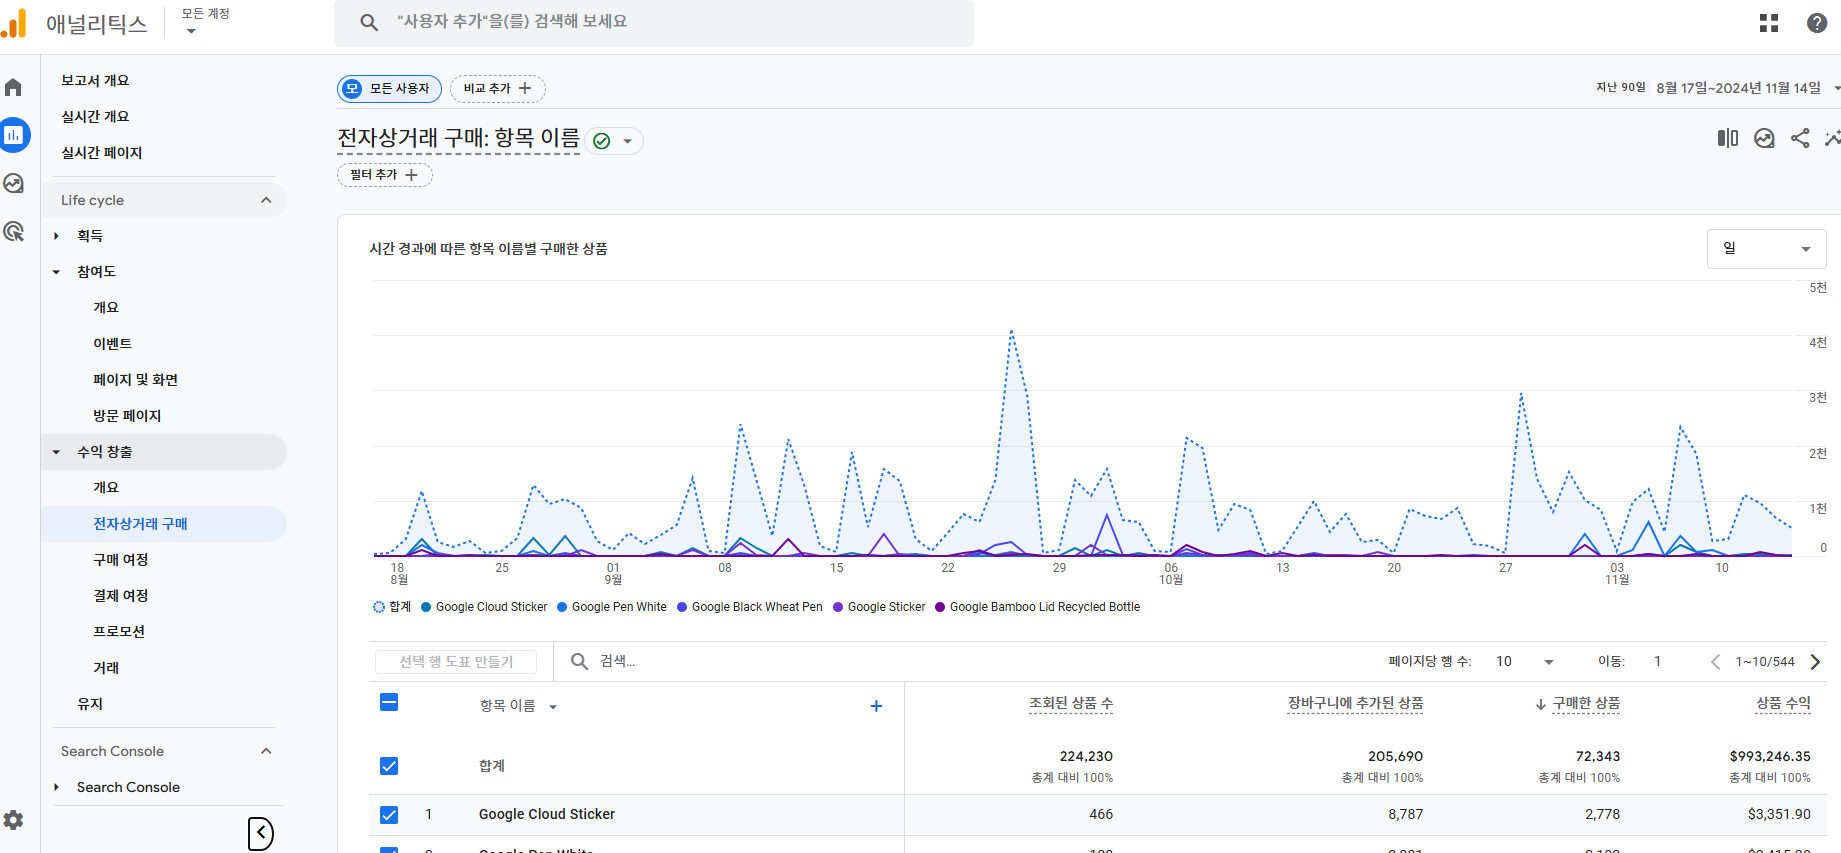Open the Reports sidebar icon
The height and width of the screenshot is (853, 1841).
pos(14,135)
